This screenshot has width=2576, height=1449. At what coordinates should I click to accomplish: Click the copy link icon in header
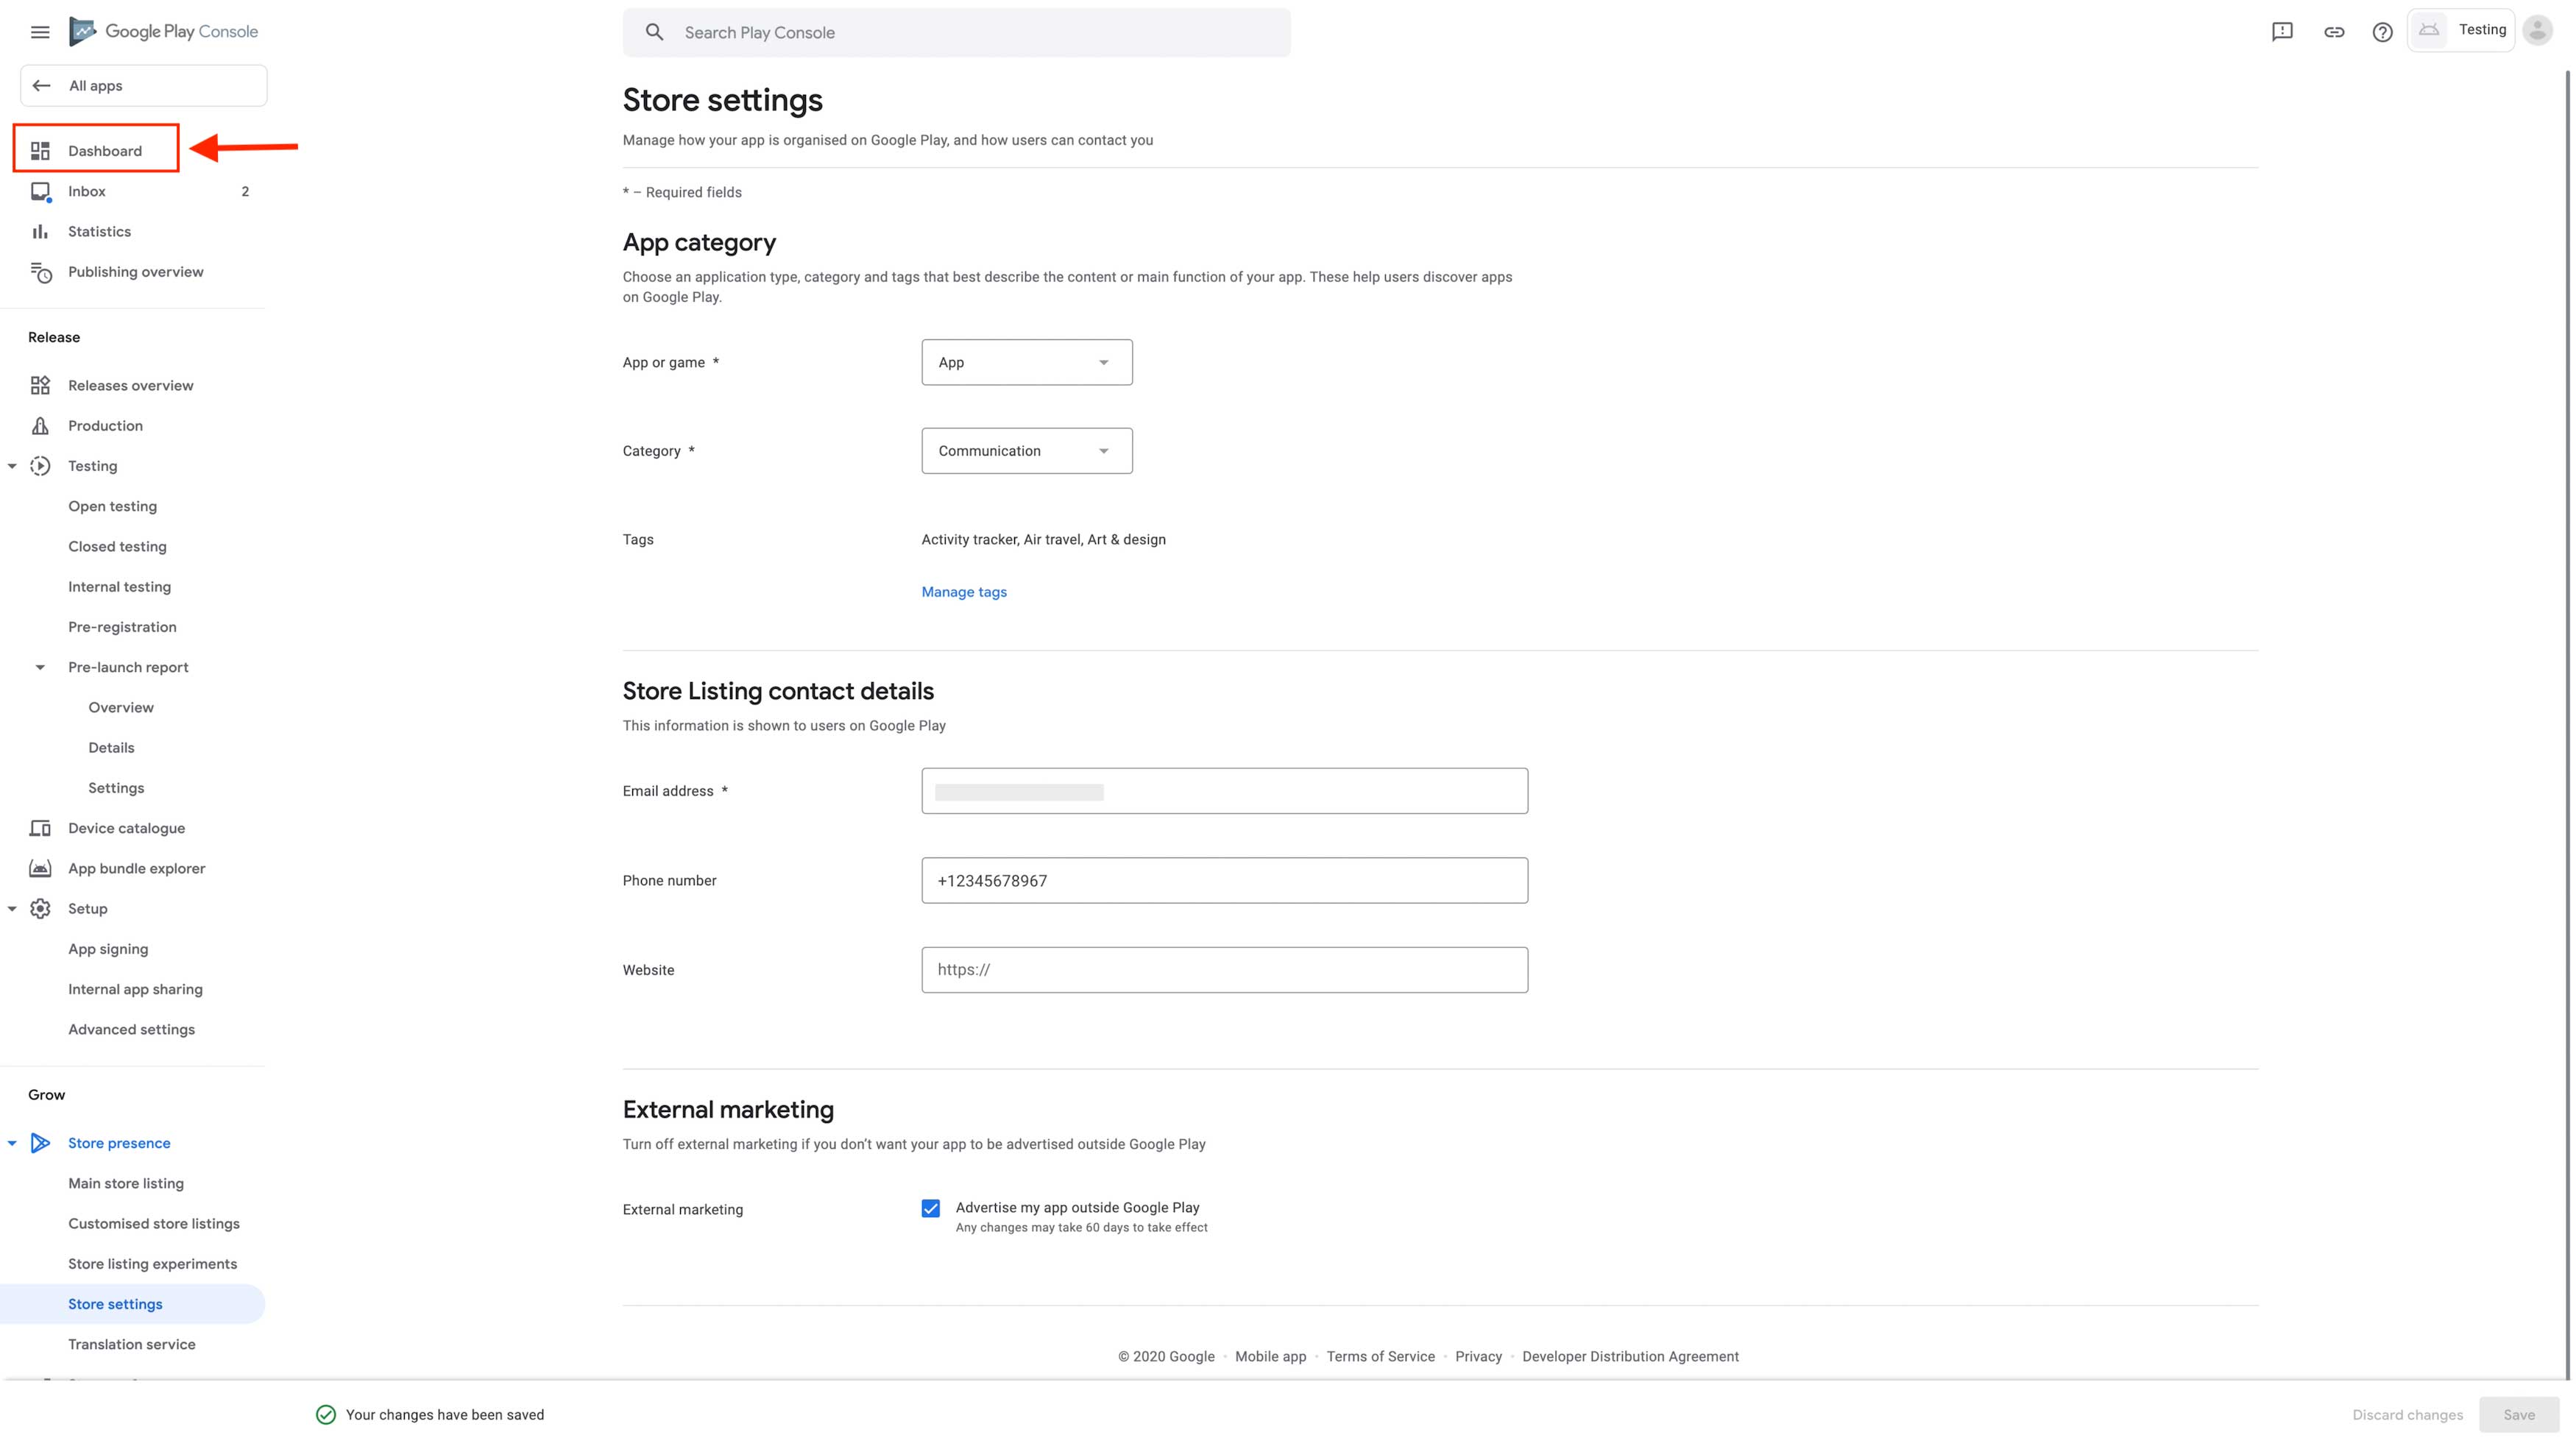point(2334,32)
